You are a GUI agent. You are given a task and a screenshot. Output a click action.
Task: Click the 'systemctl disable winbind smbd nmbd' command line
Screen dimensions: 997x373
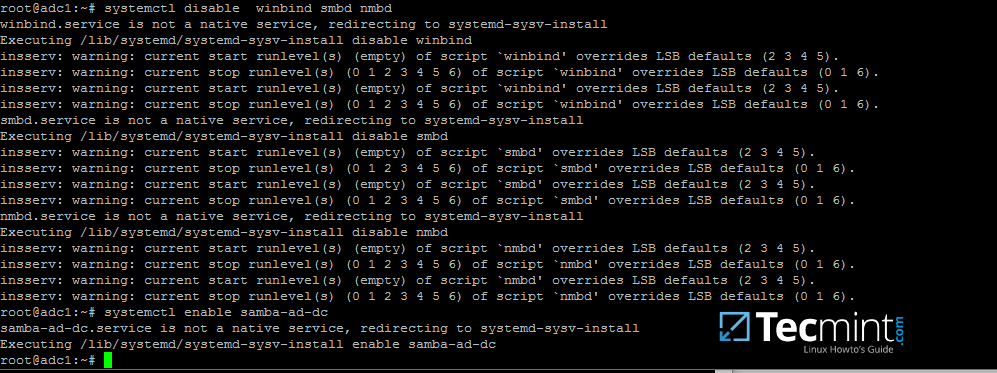coord(196,8)
